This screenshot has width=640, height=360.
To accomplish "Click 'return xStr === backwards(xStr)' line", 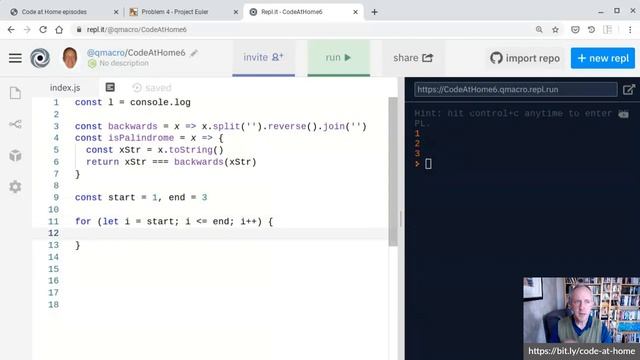I will click(171, 162).
